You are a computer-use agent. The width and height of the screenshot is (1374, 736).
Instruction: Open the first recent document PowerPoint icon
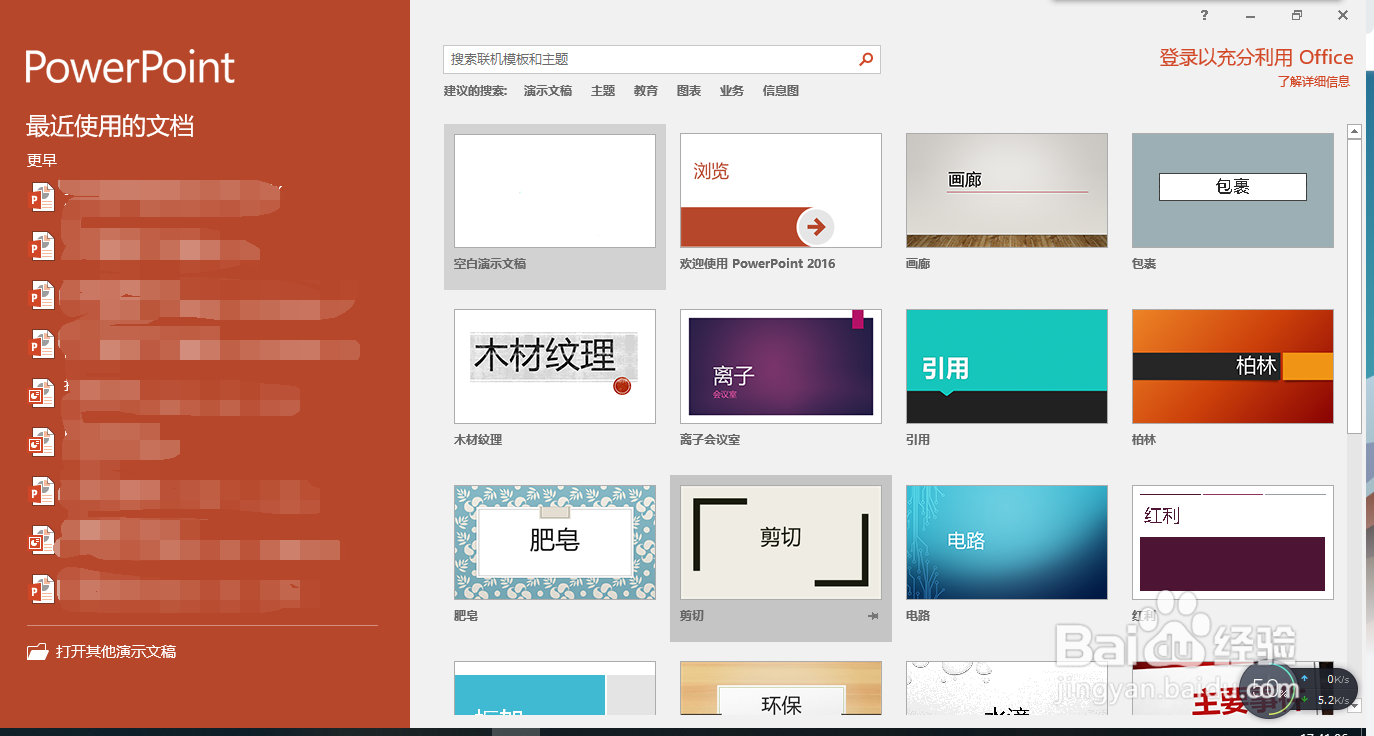click(41, 198)
